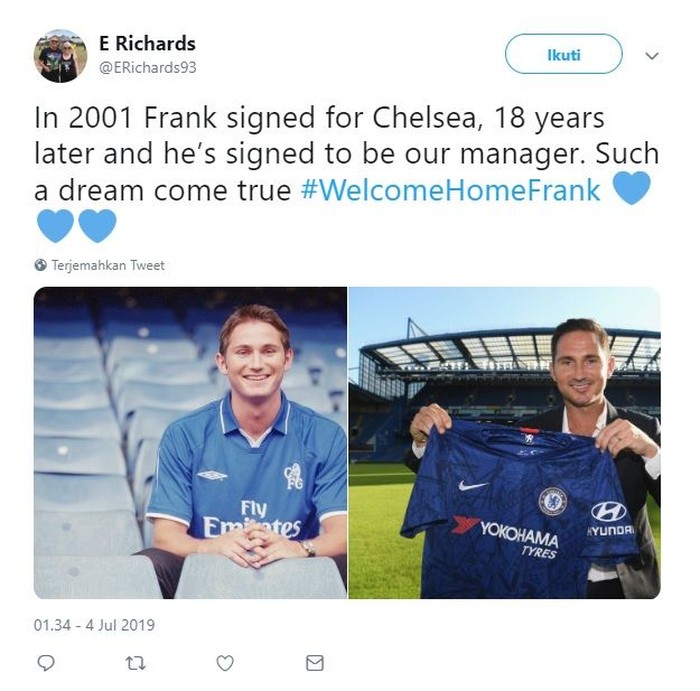Image resolution: width=700 pixels, height=691 pixels.
Task: Retweet this post using the arrows icon
Action: (x=135, y=663)
